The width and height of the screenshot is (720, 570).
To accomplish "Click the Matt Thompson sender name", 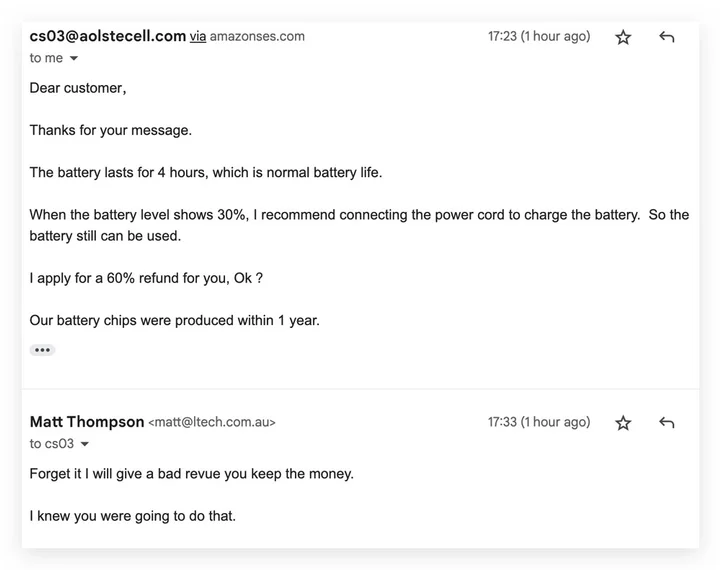I will click(x=87, y=422).
